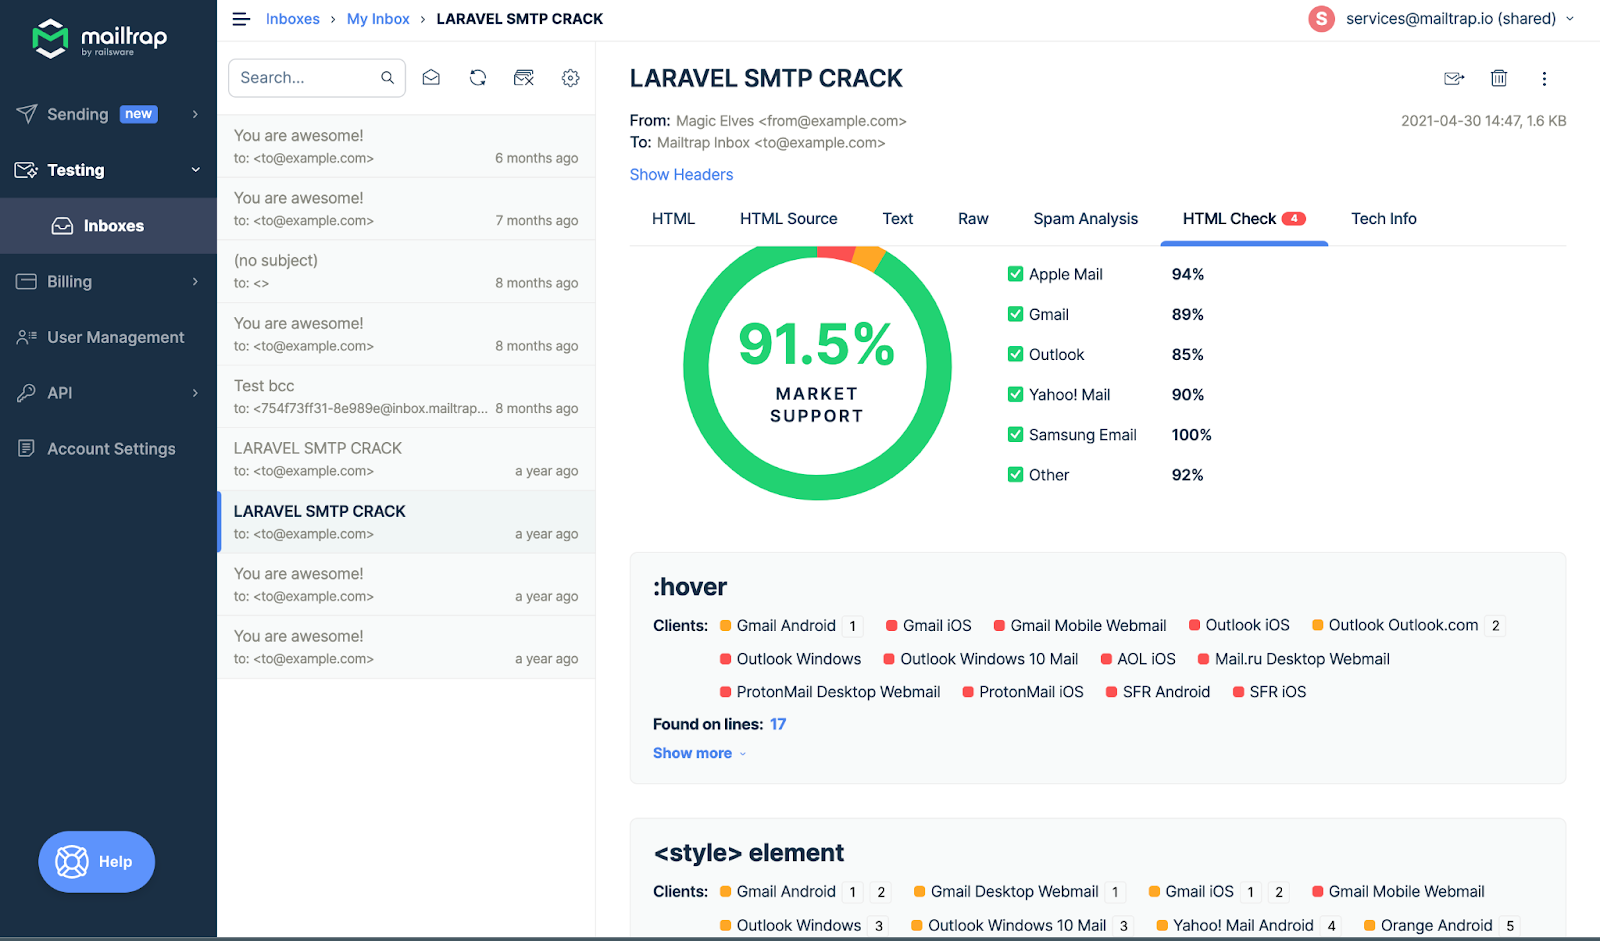Click the Account Settings document icon
Image resolution: width=1600 pixels, height=941 pixels.
coord(27,449)
